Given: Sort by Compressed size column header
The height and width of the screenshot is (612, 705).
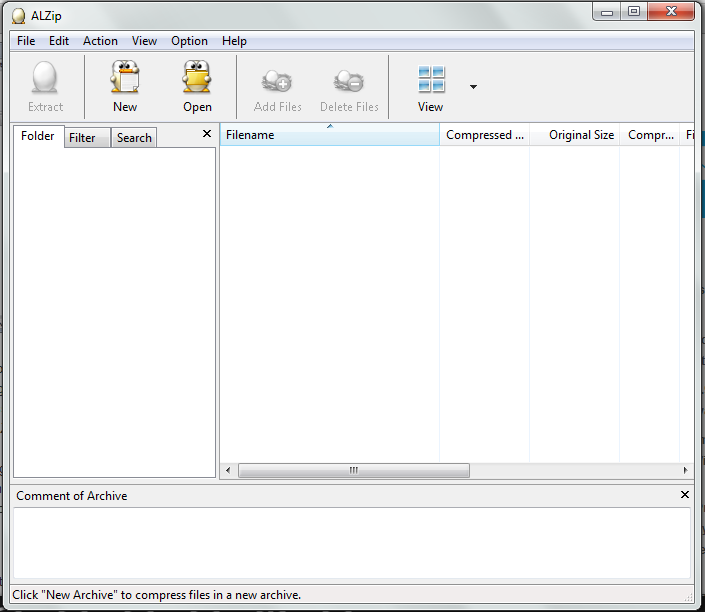Looking at the screenshot, I should [x=485, y=134].
